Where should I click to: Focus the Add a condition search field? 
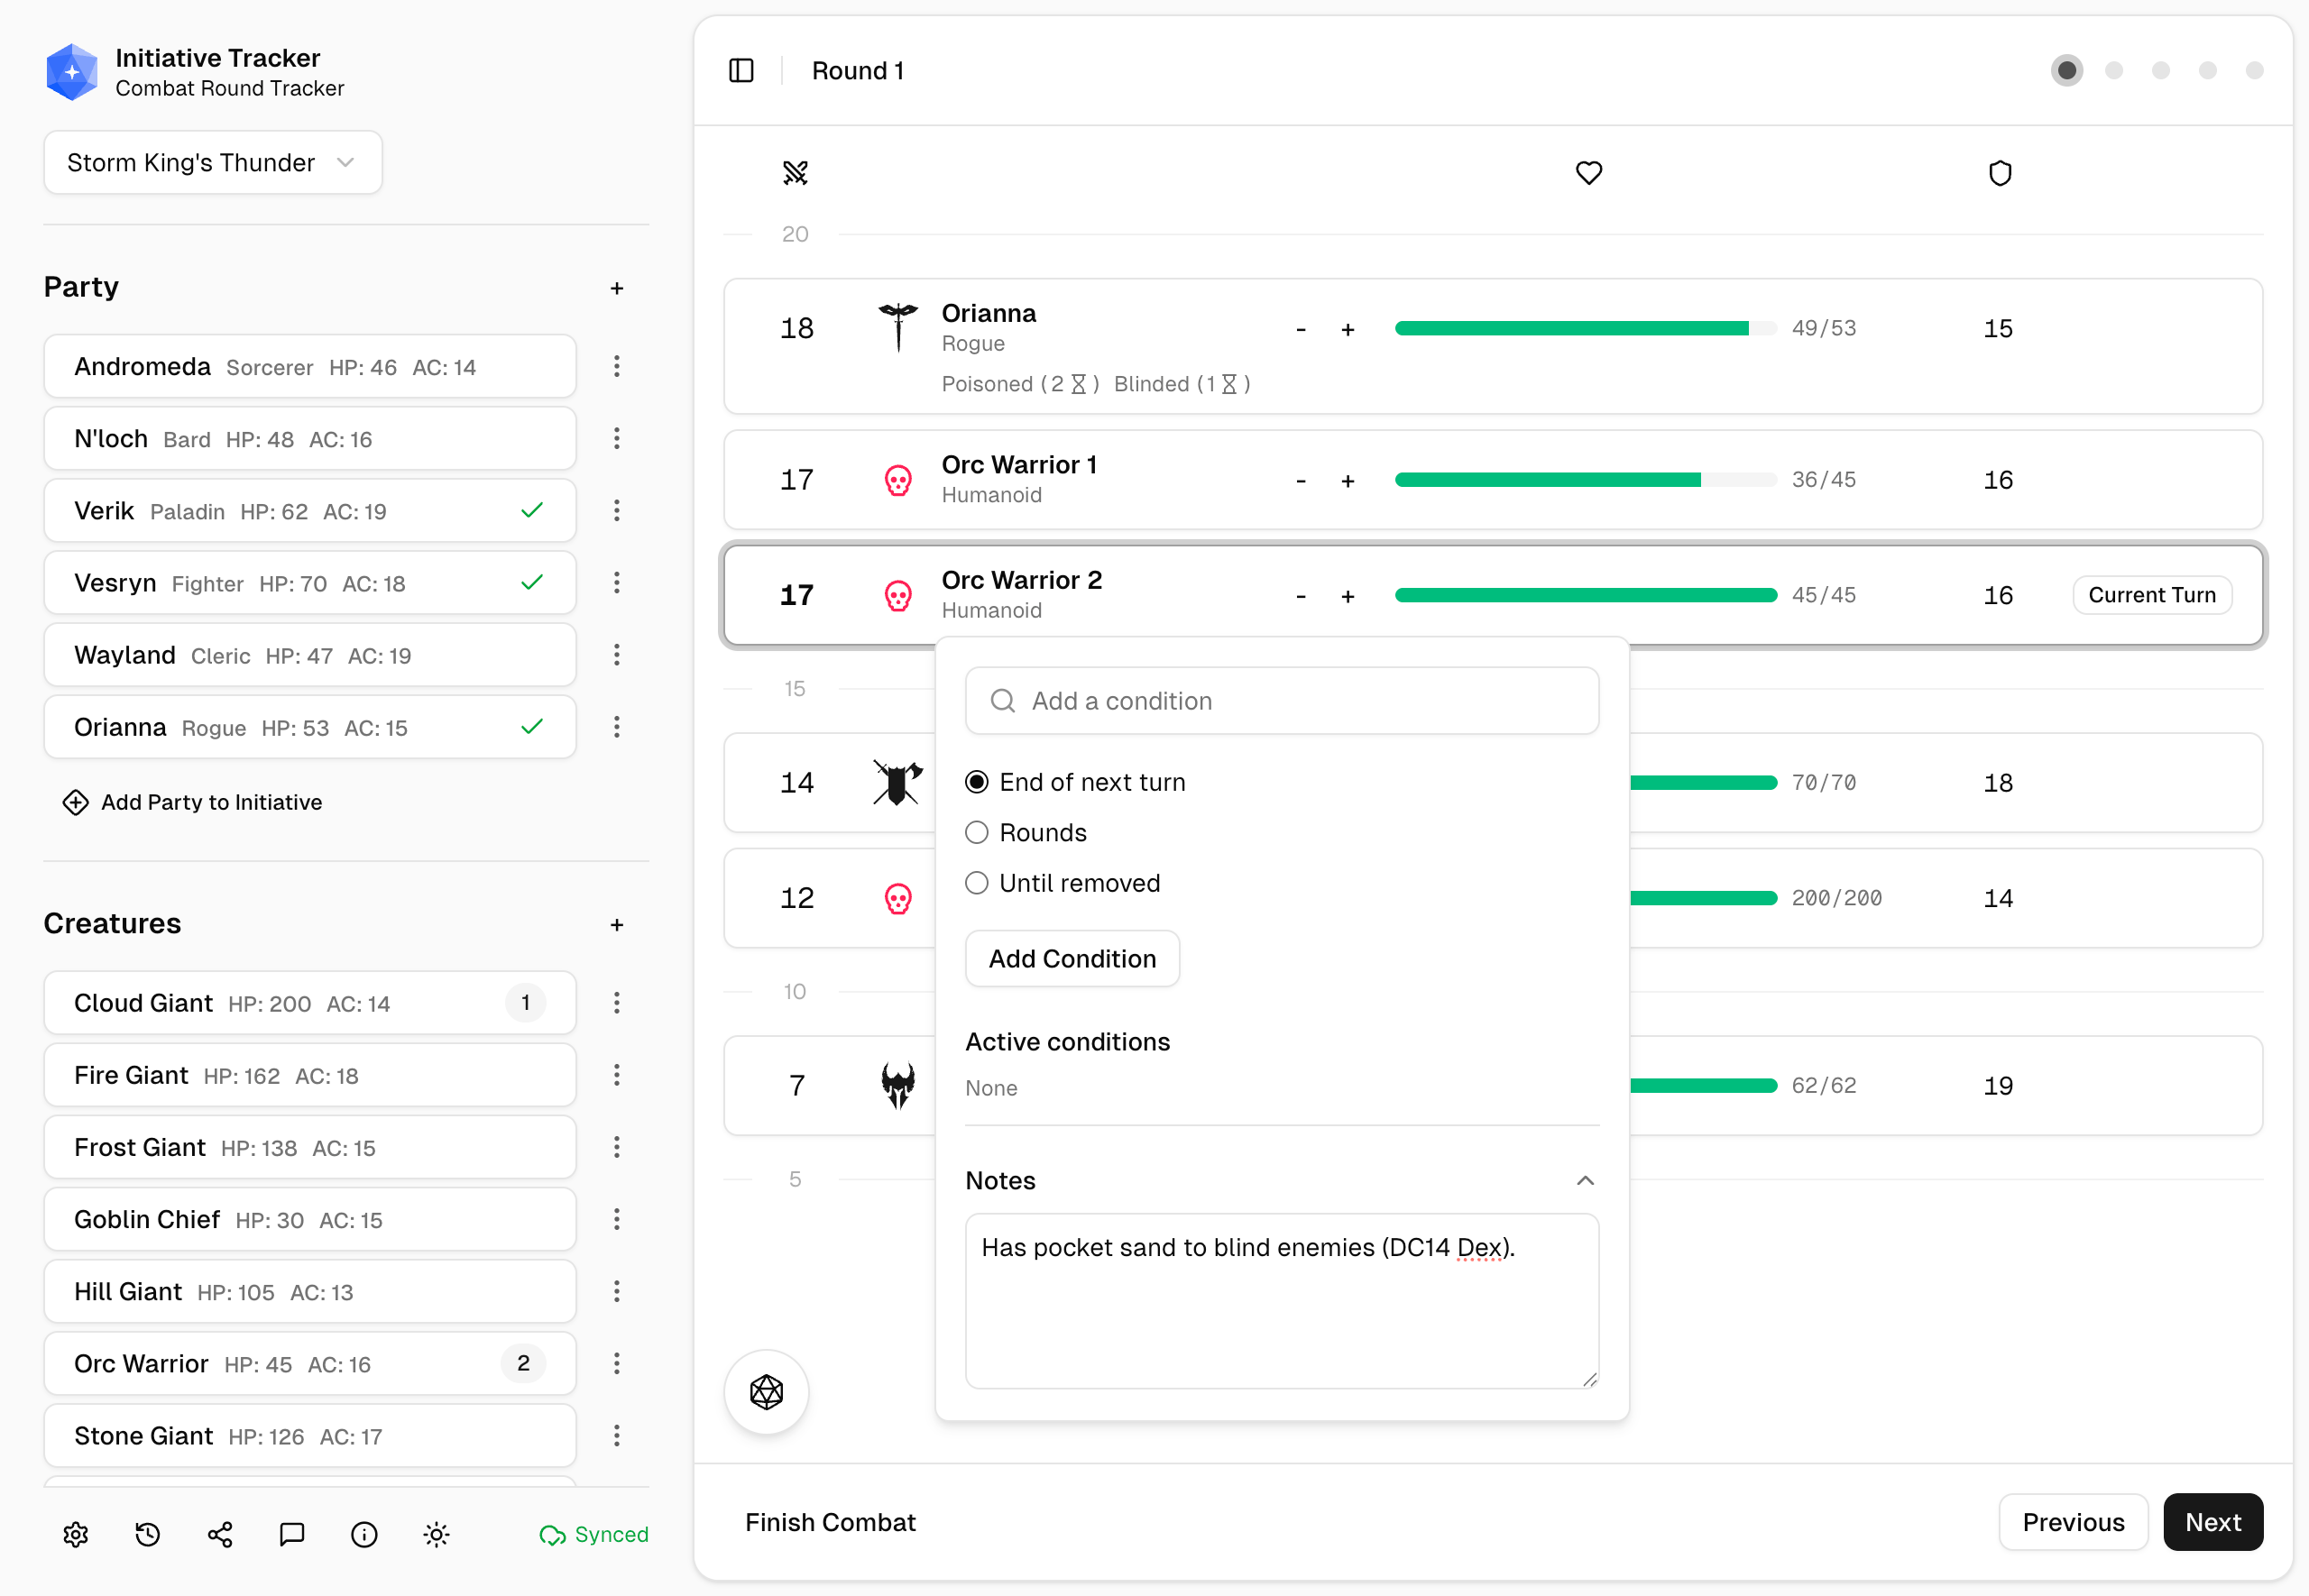tap(1282, 701)
